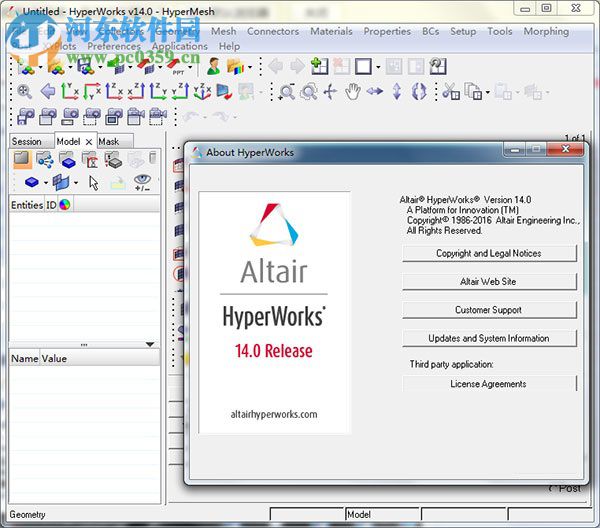
Task: Select the isometric XYZ axis view icon
Action: [202, 92]
